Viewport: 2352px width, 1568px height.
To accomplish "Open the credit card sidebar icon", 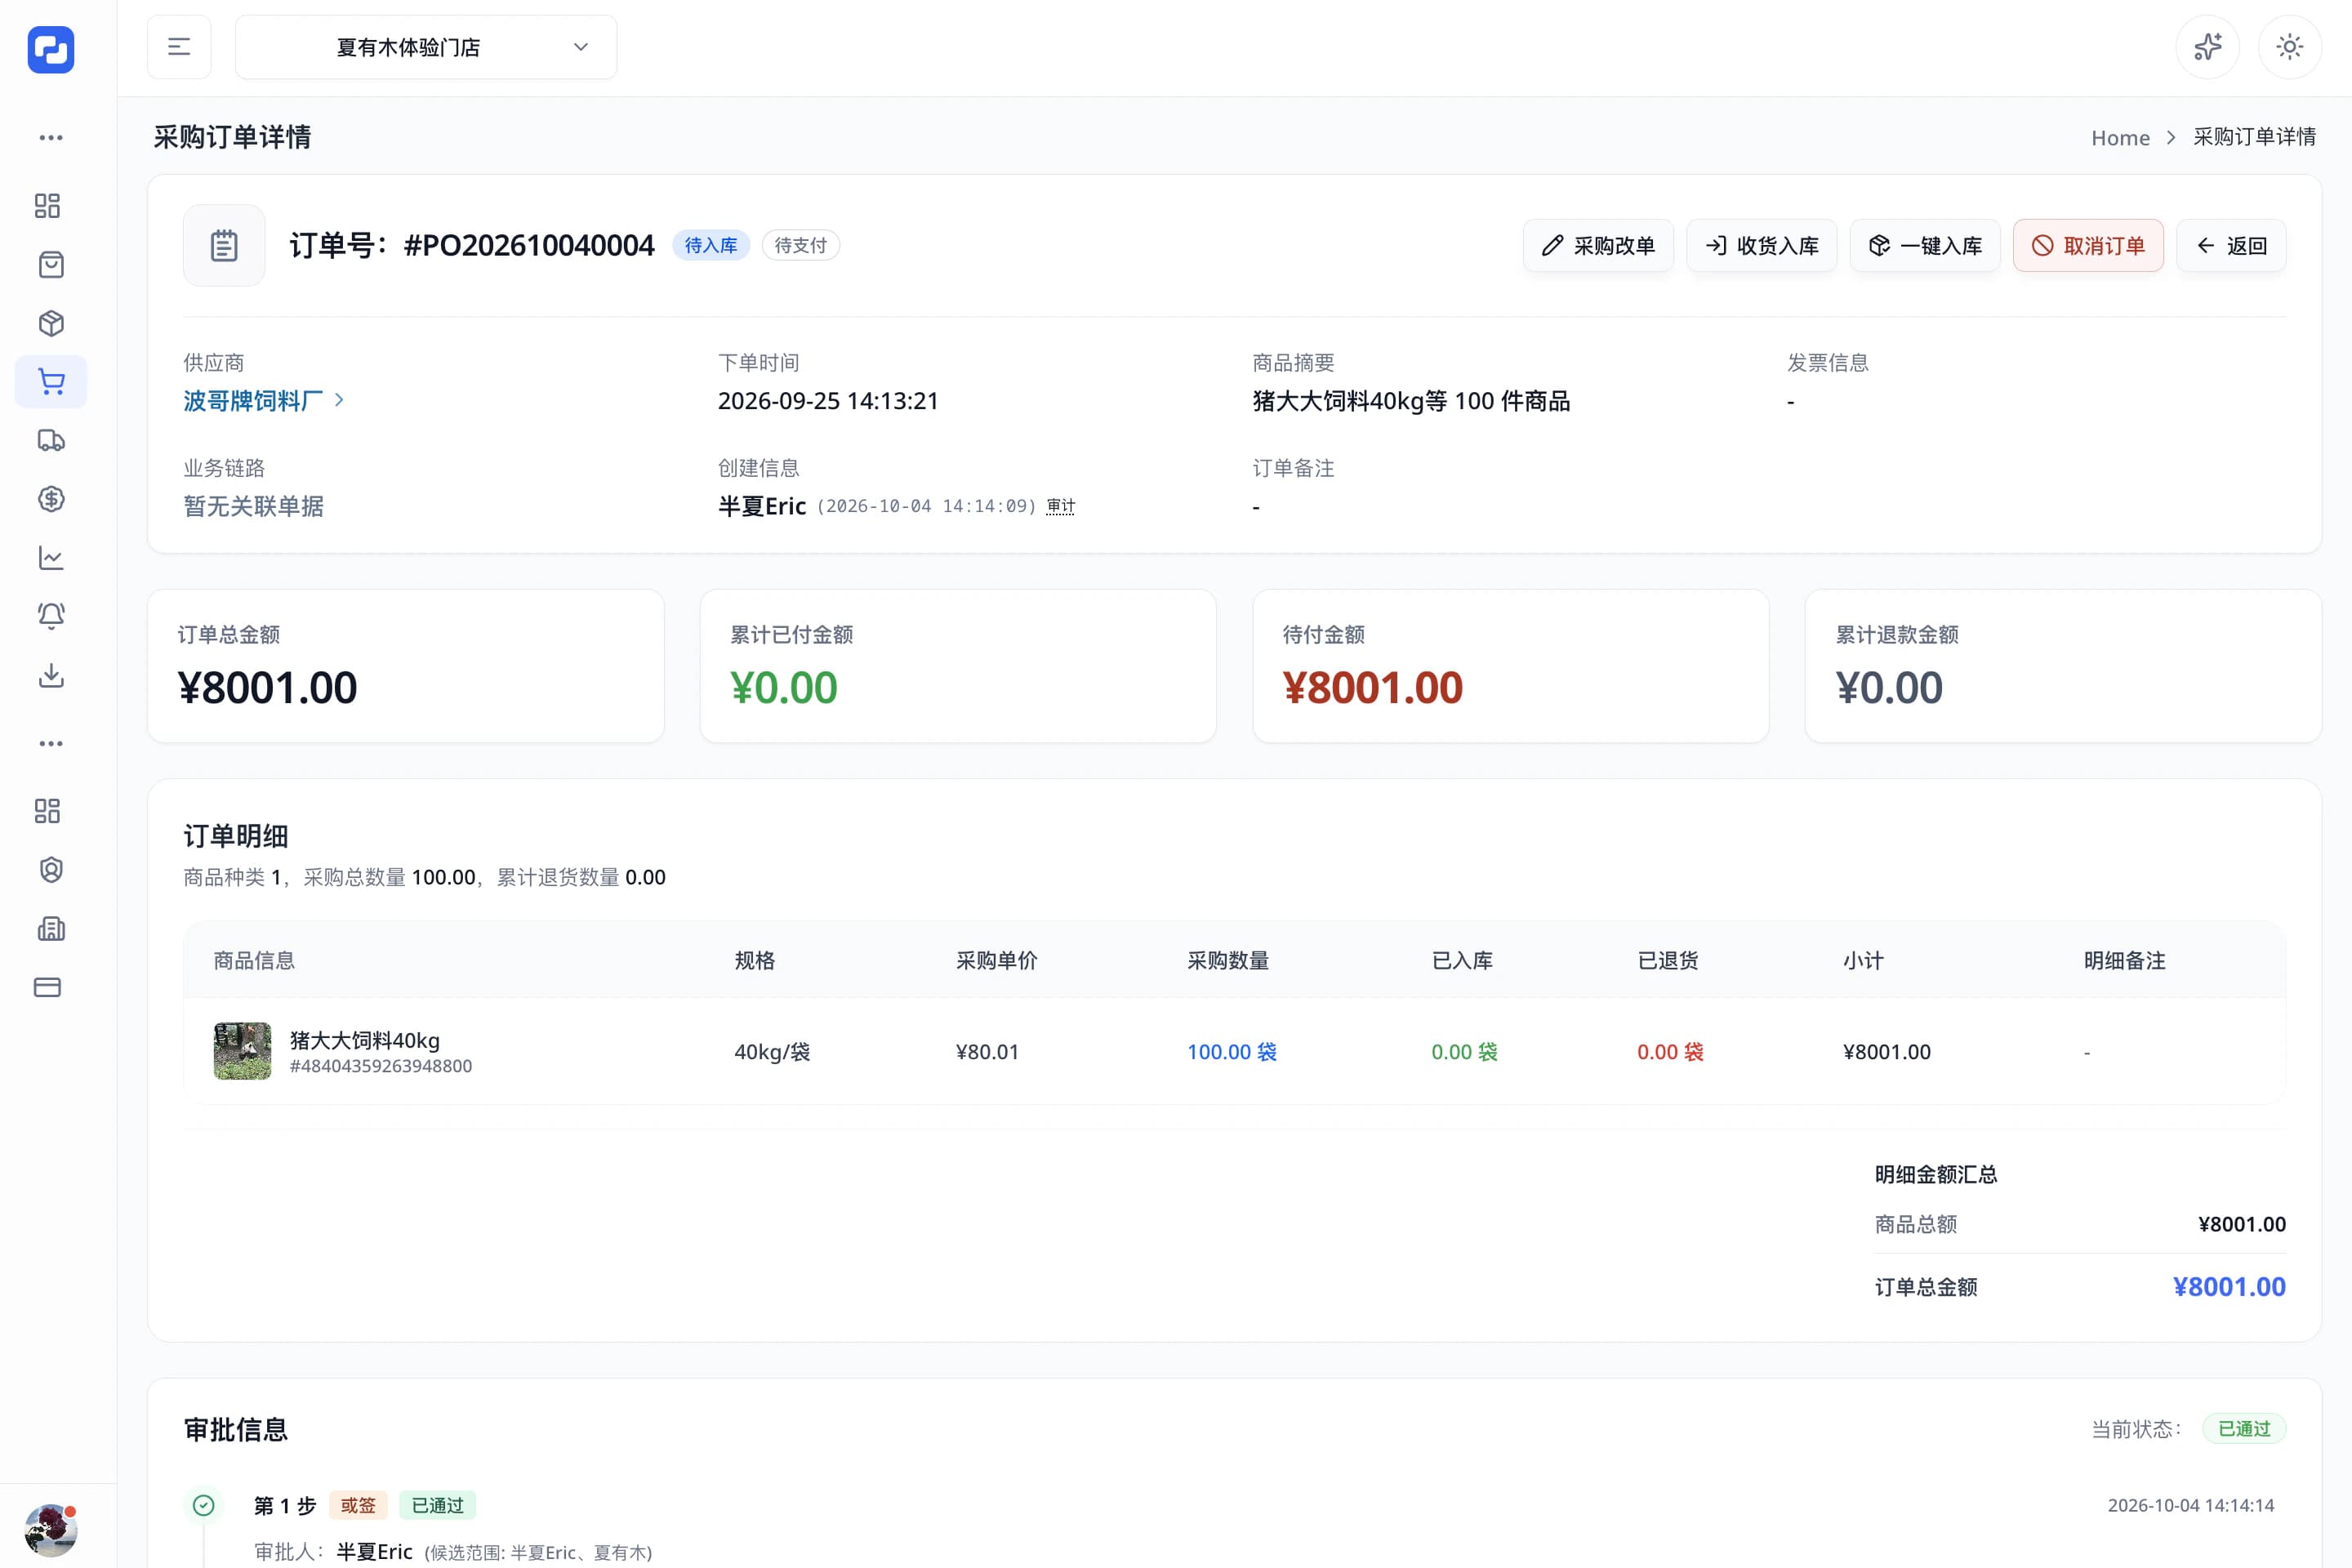I will tap(48, 988).
